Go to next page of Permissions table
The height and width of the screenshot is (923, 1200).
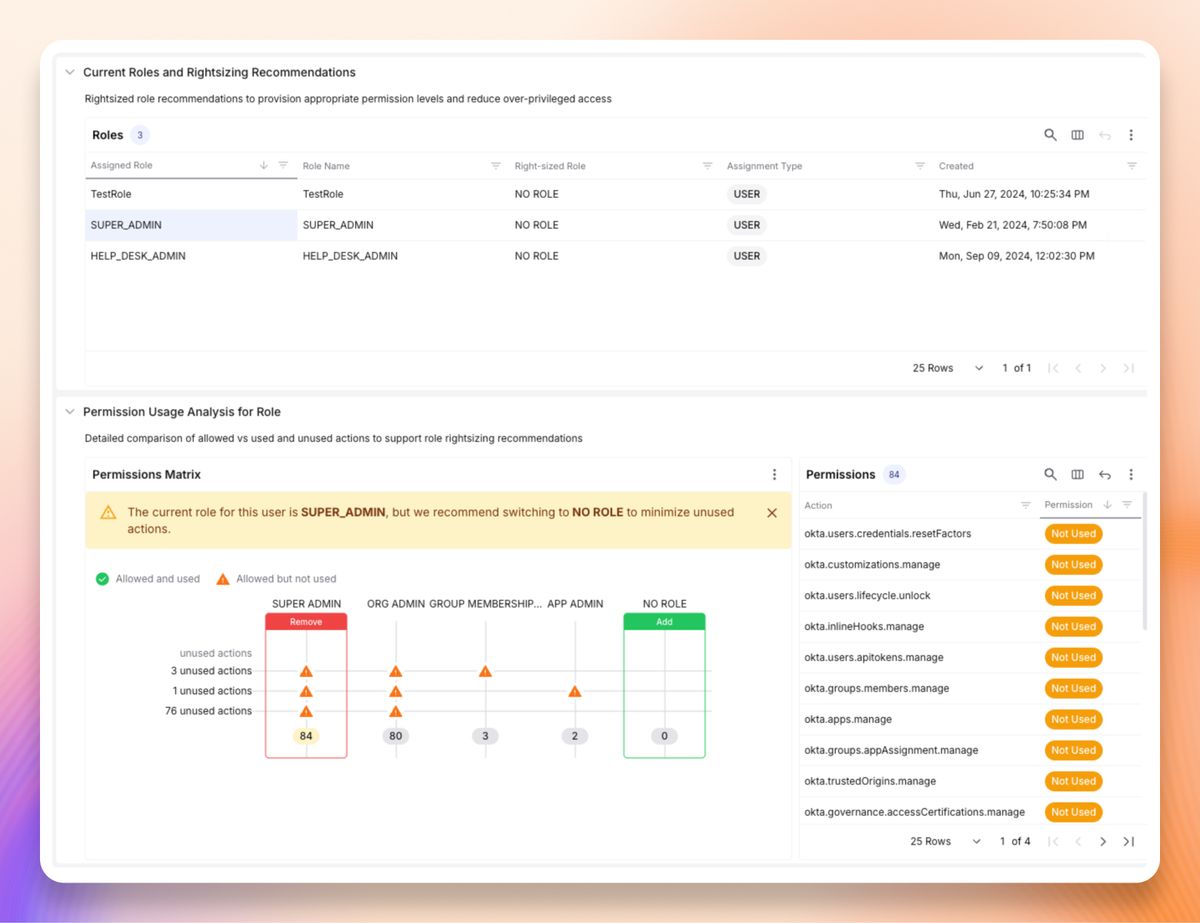pyautogui.click(x=1103, y=841)
